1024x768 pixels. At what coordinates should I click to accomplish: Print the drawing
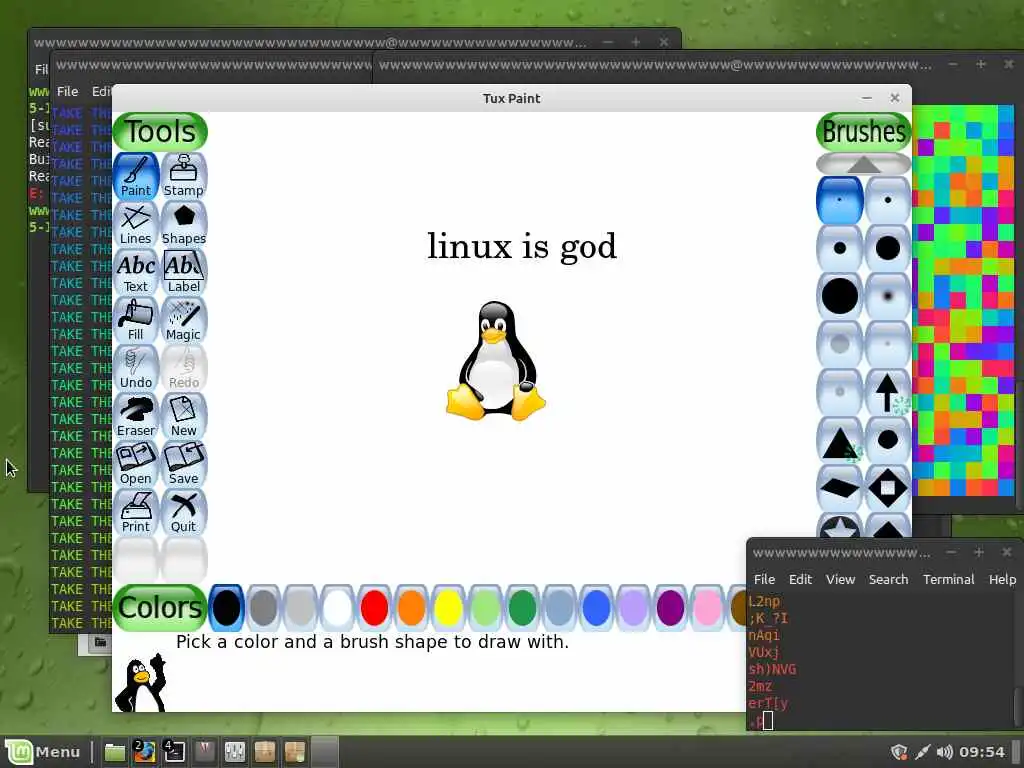click(136, 513)
